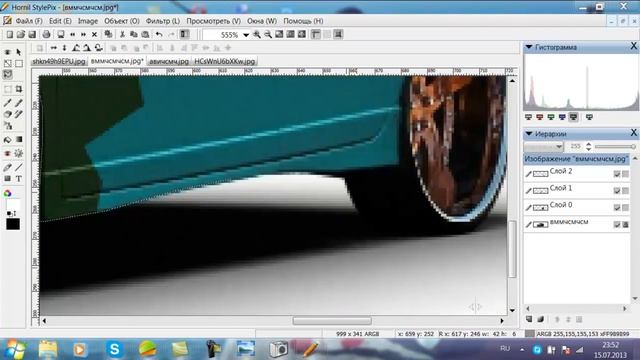Close the Гистограмма panel
640x360 pixels.
(633, 46)
